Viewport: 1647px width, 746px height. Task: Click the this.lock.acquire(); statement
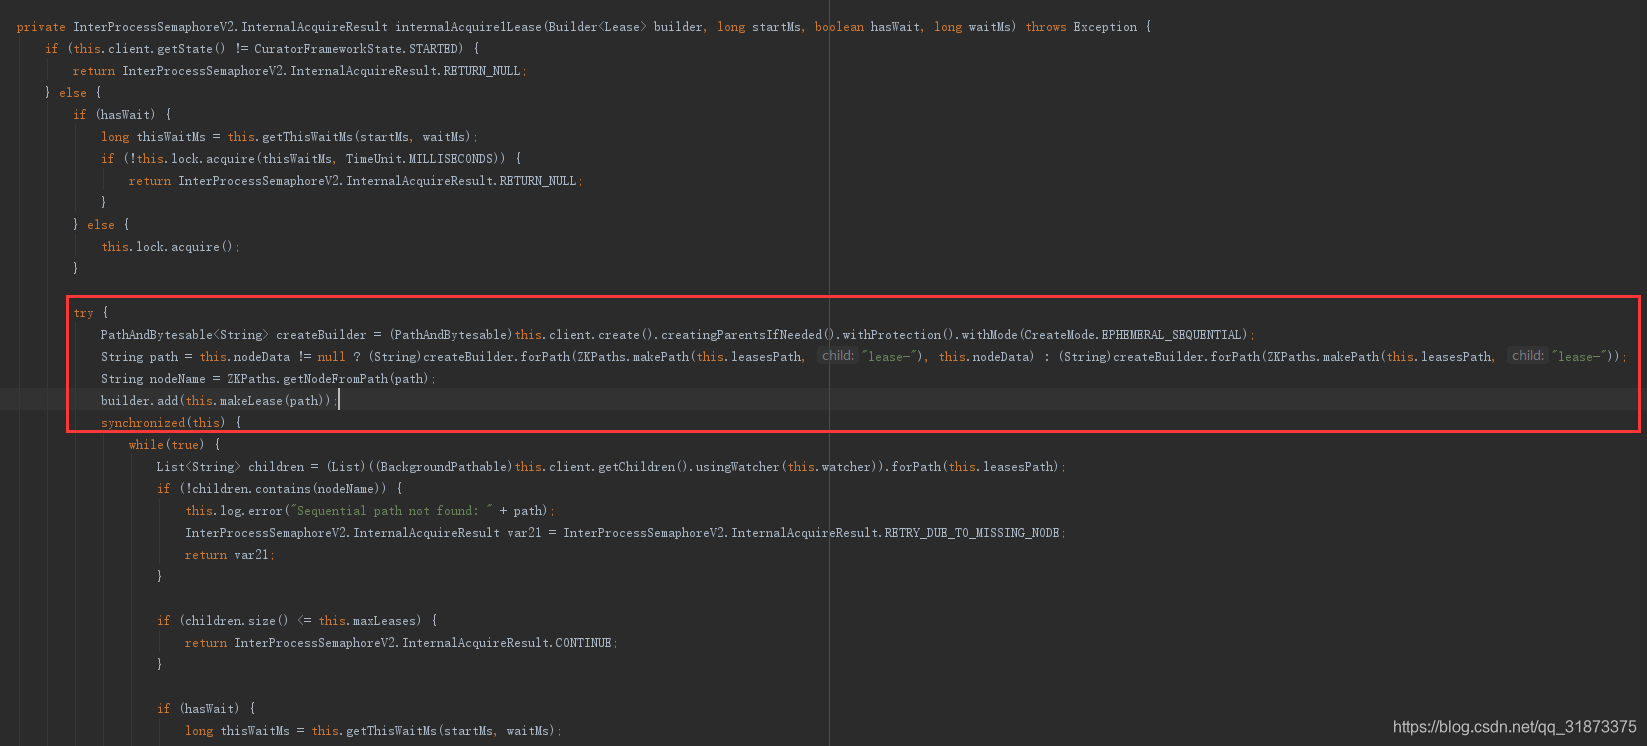[x=171, y=247]
